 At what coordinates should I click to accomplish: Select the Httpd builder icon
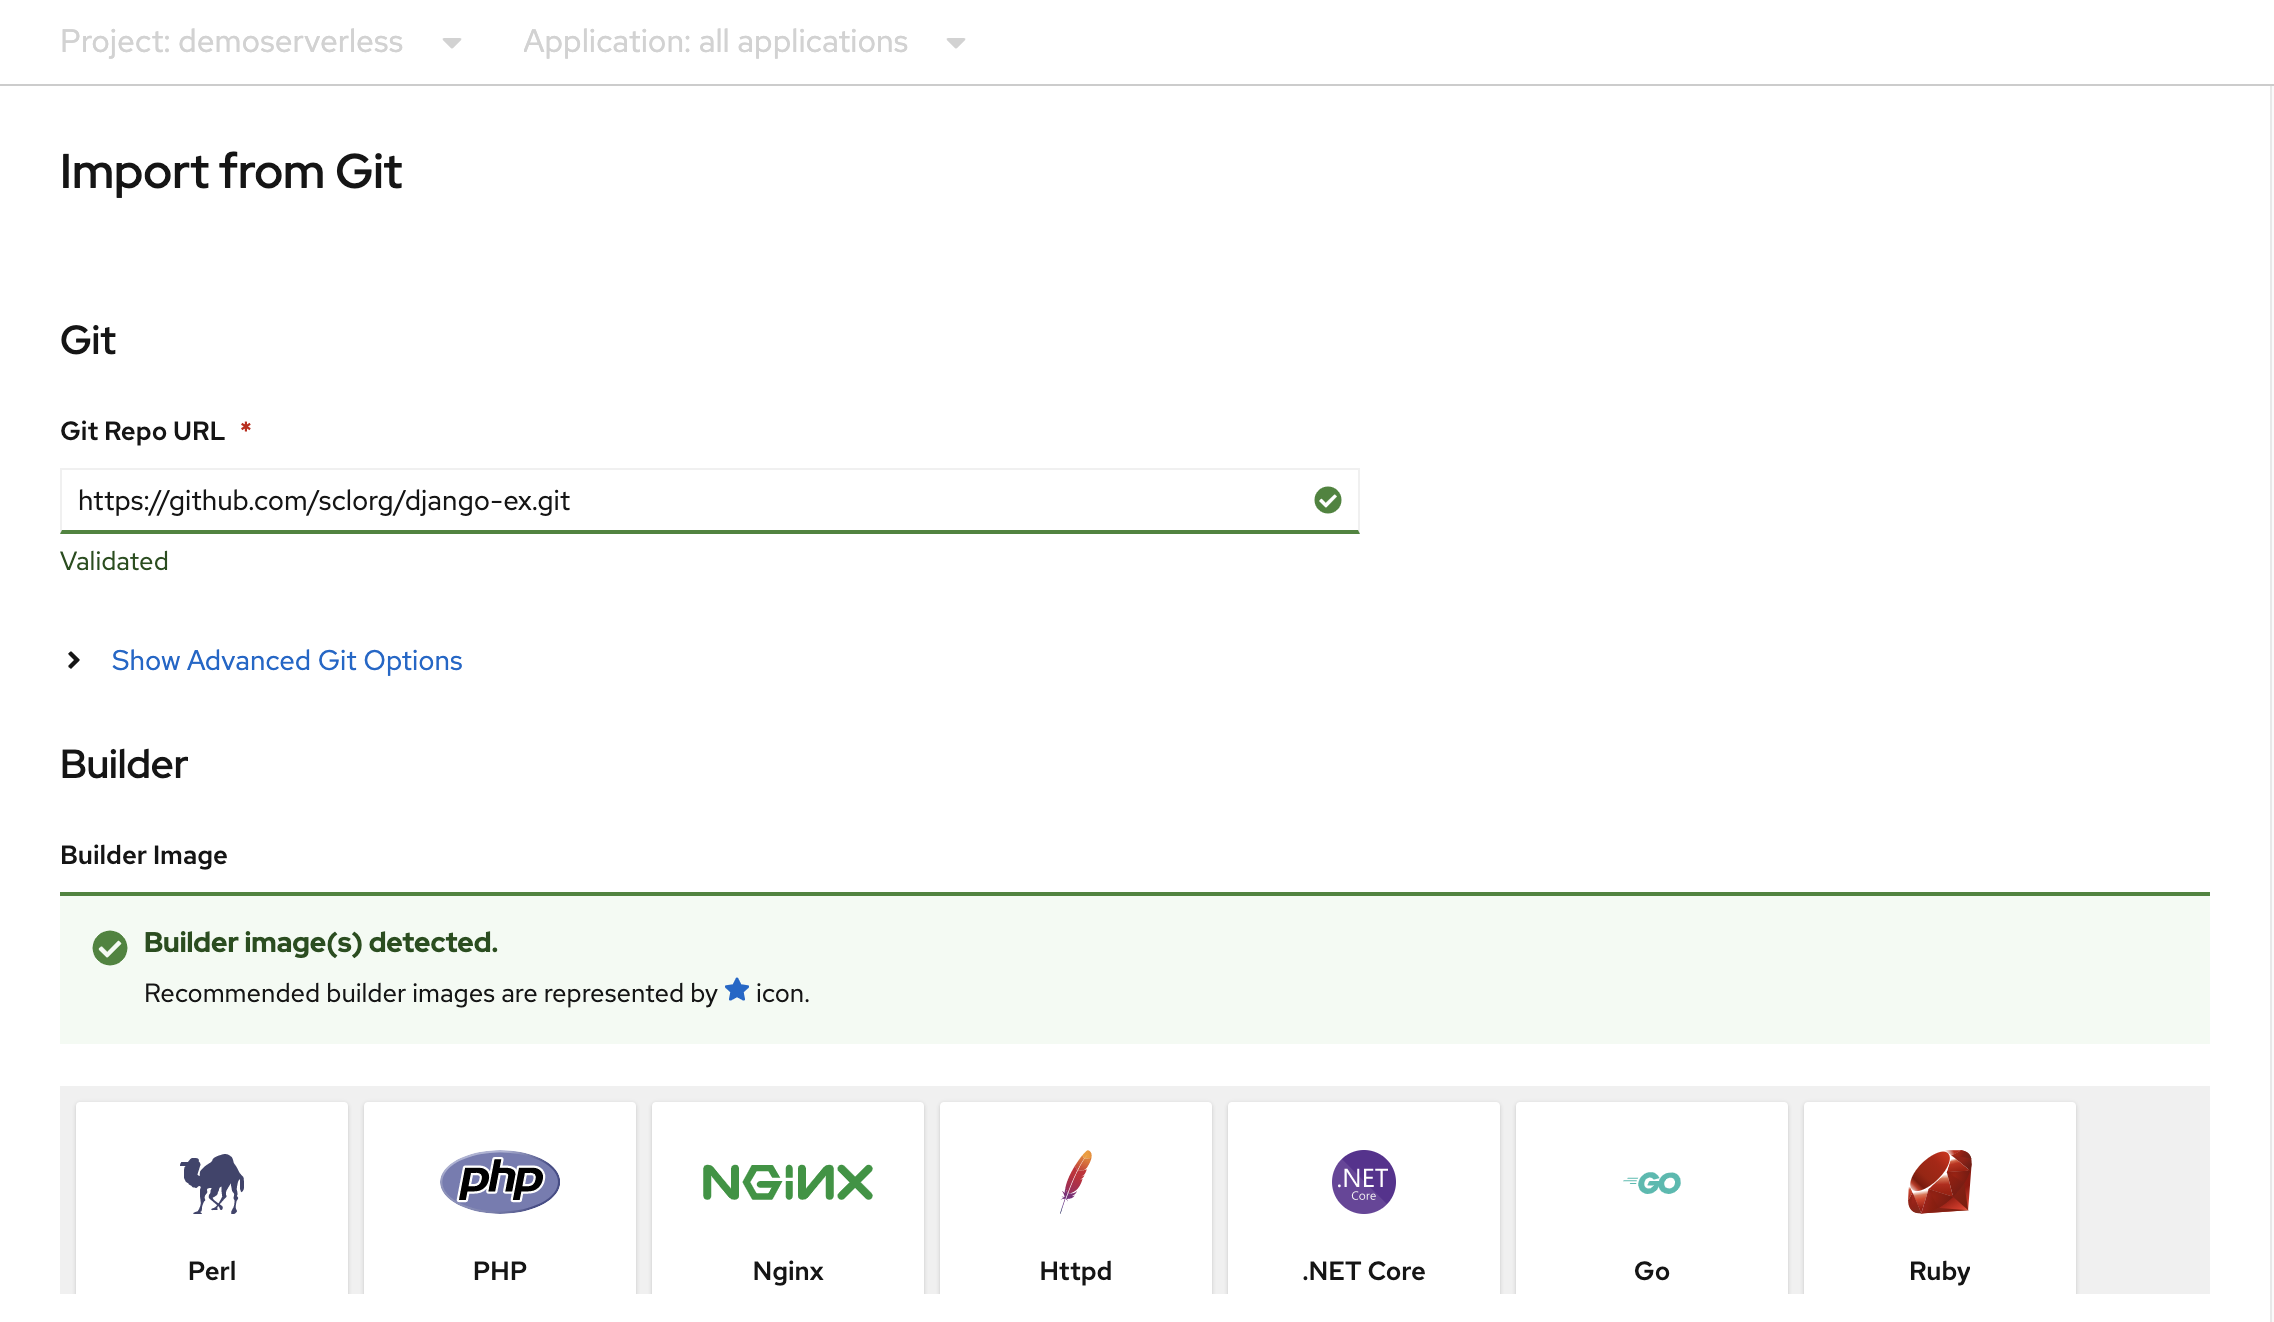pyautogui.click(x=1076, y=1180)
